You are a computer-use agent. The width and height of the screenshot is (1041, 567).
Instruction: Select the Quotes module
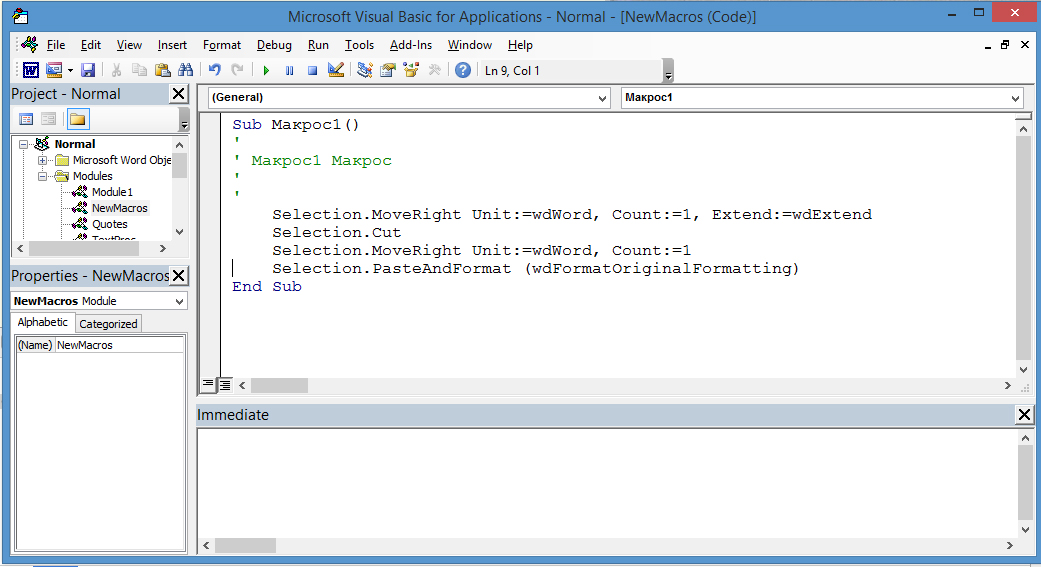point(110,224)
